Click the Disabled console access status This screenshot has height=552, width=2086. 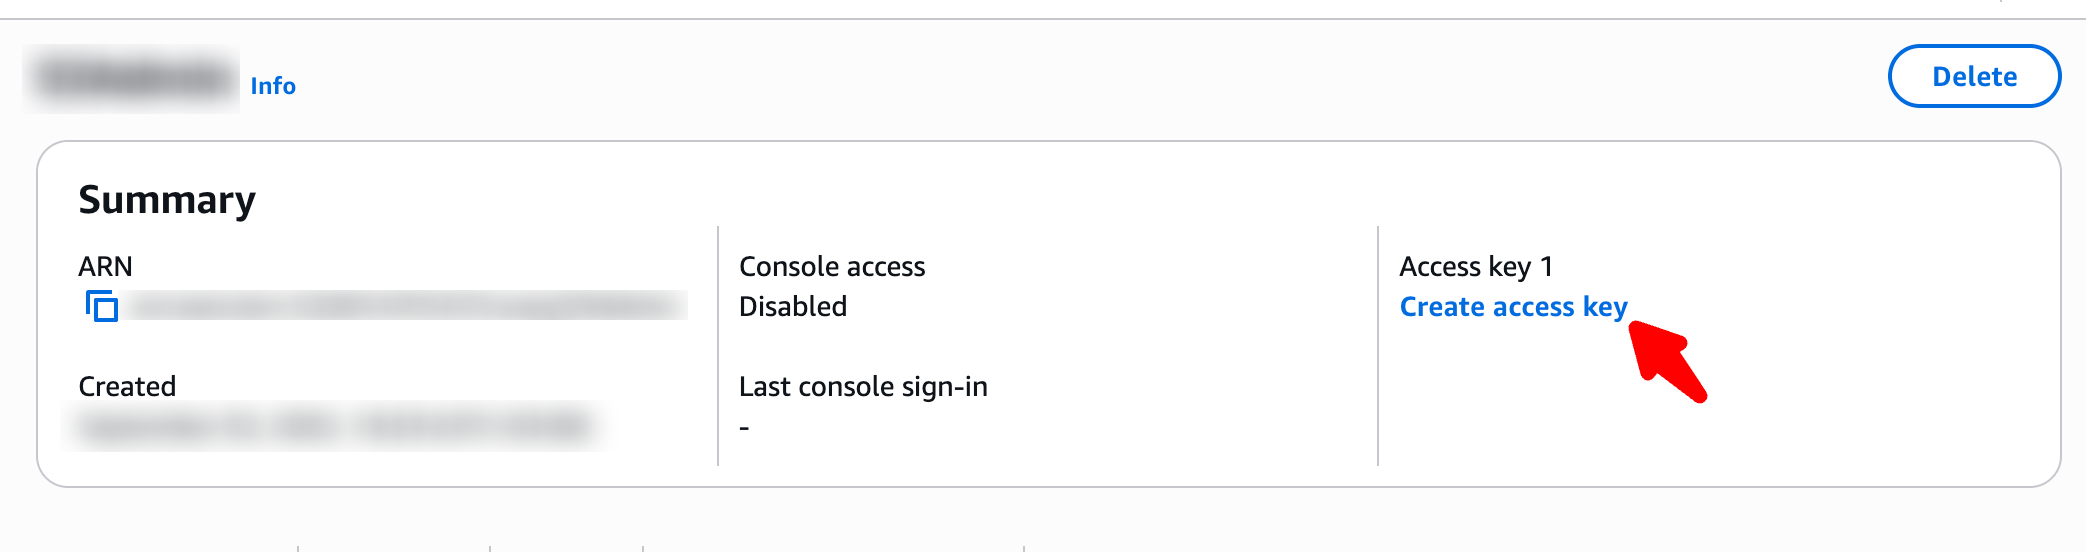click(793, 307)
